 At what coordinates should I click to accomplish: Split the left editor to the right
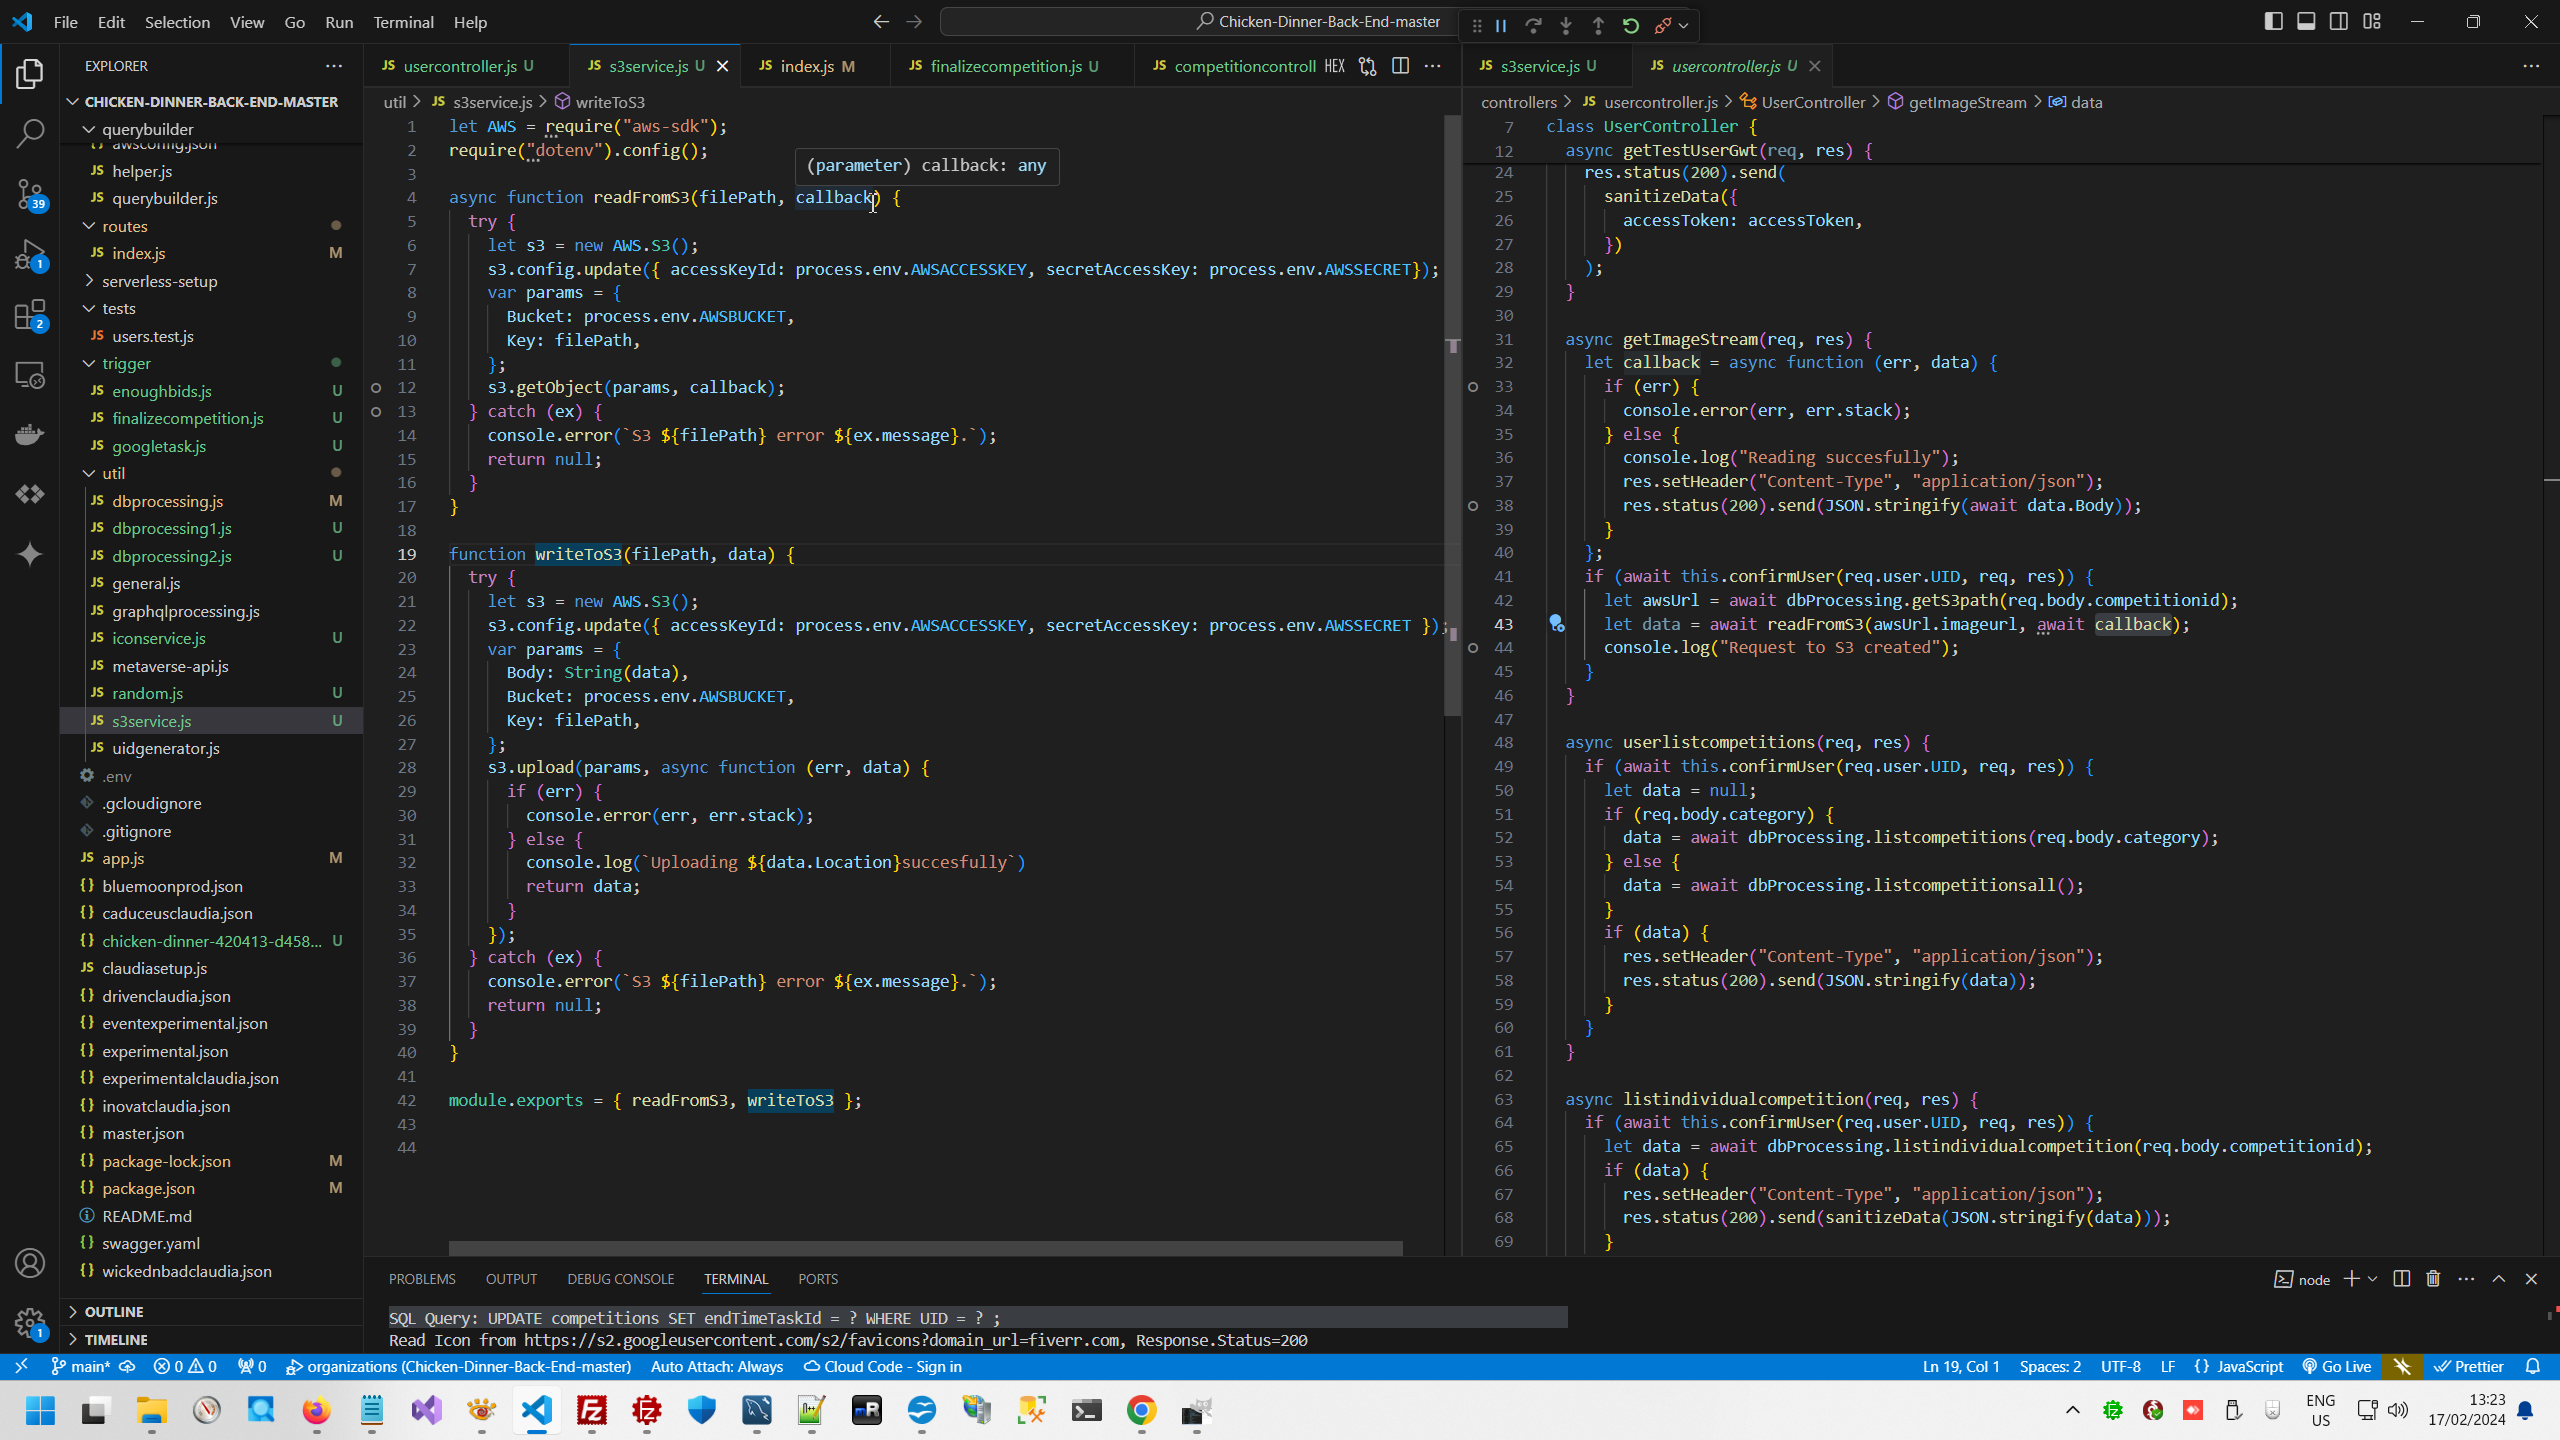(1400, 66)
